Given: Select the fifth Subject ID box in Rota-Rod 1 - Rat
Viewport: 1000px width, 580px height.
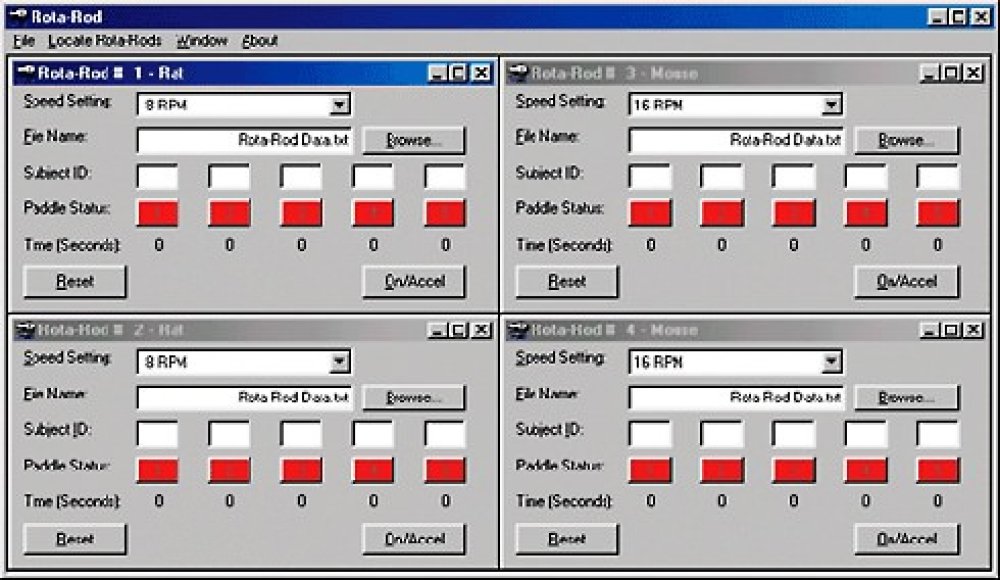Looking at the screenshot, I should click(x=445, y=175).
